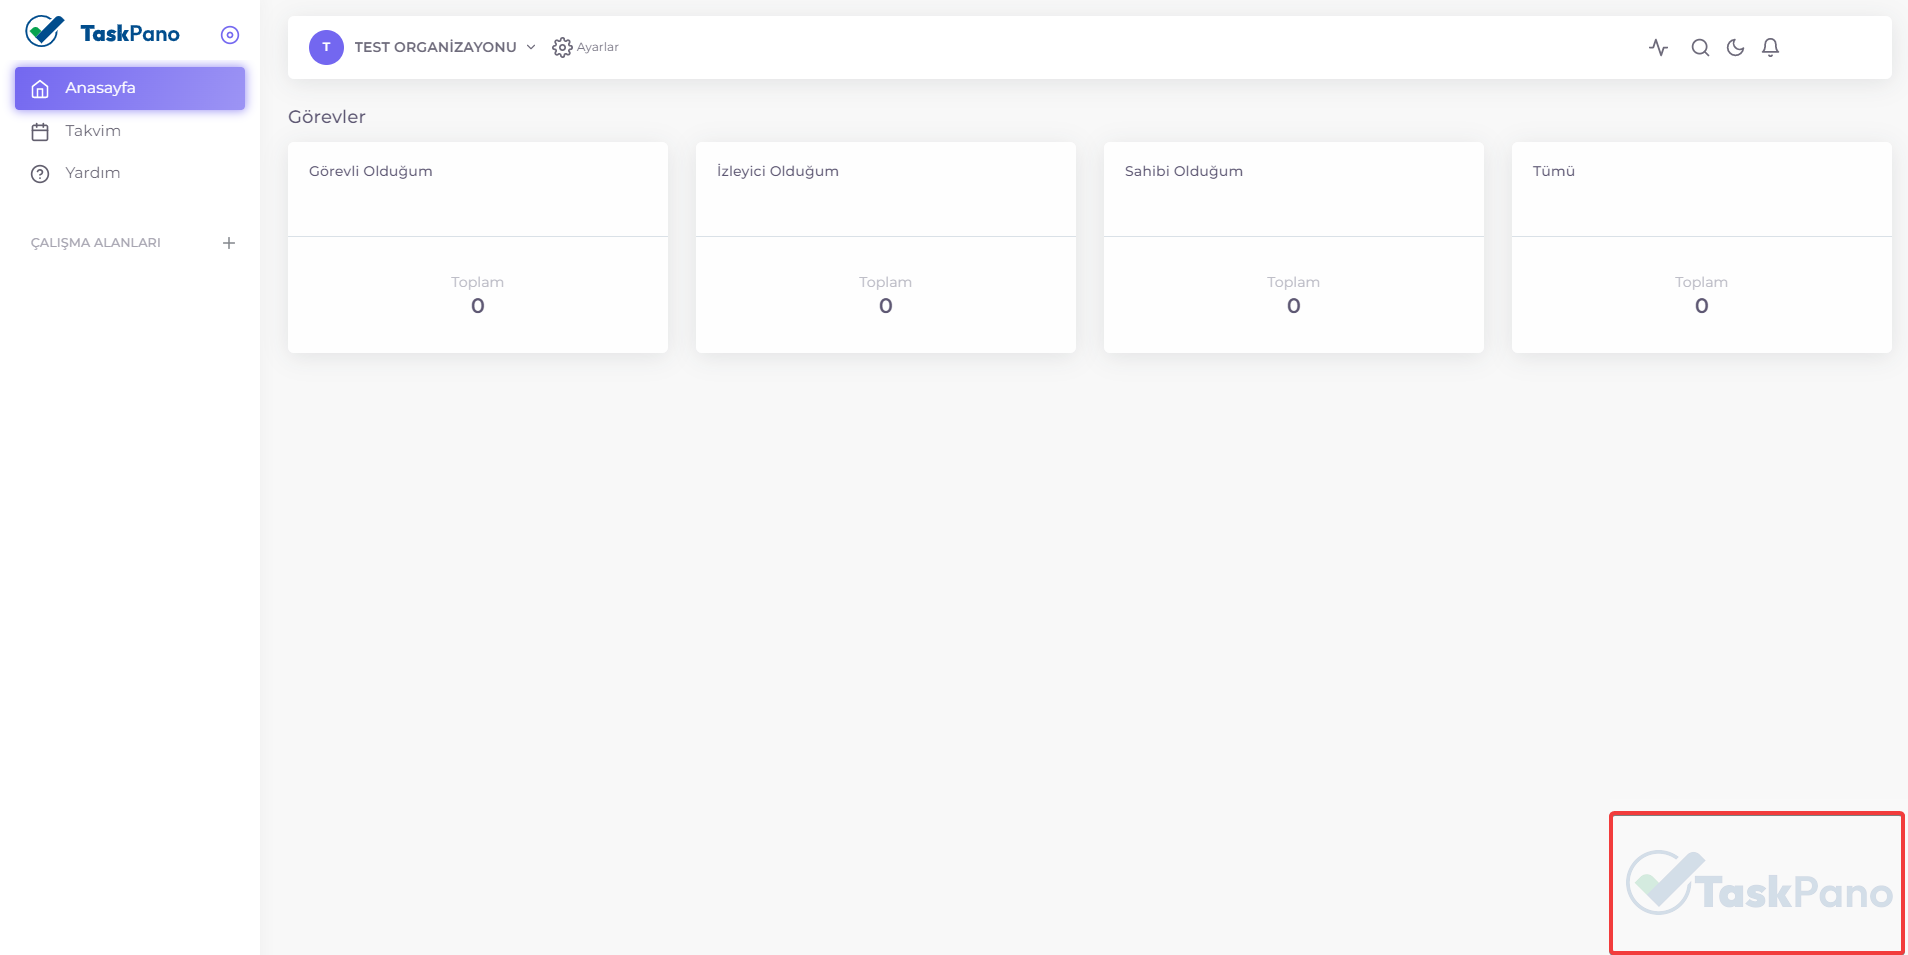Open Ayarlar settings link

(598, 47)
